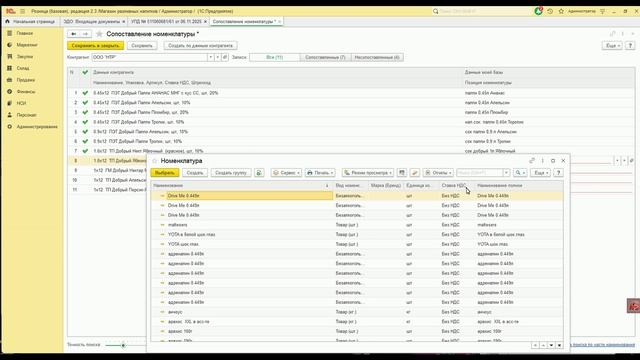This screenshot has height=360, width=640.
Task: Add Сопоставление номенклатуры form to favorites star
Action: point(99,34)
